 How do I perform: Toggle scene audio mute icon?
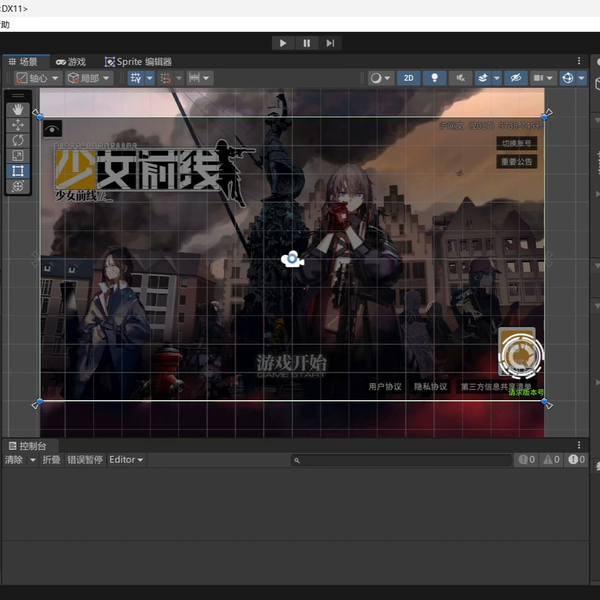pyautogui.click(x=460, y=78)
